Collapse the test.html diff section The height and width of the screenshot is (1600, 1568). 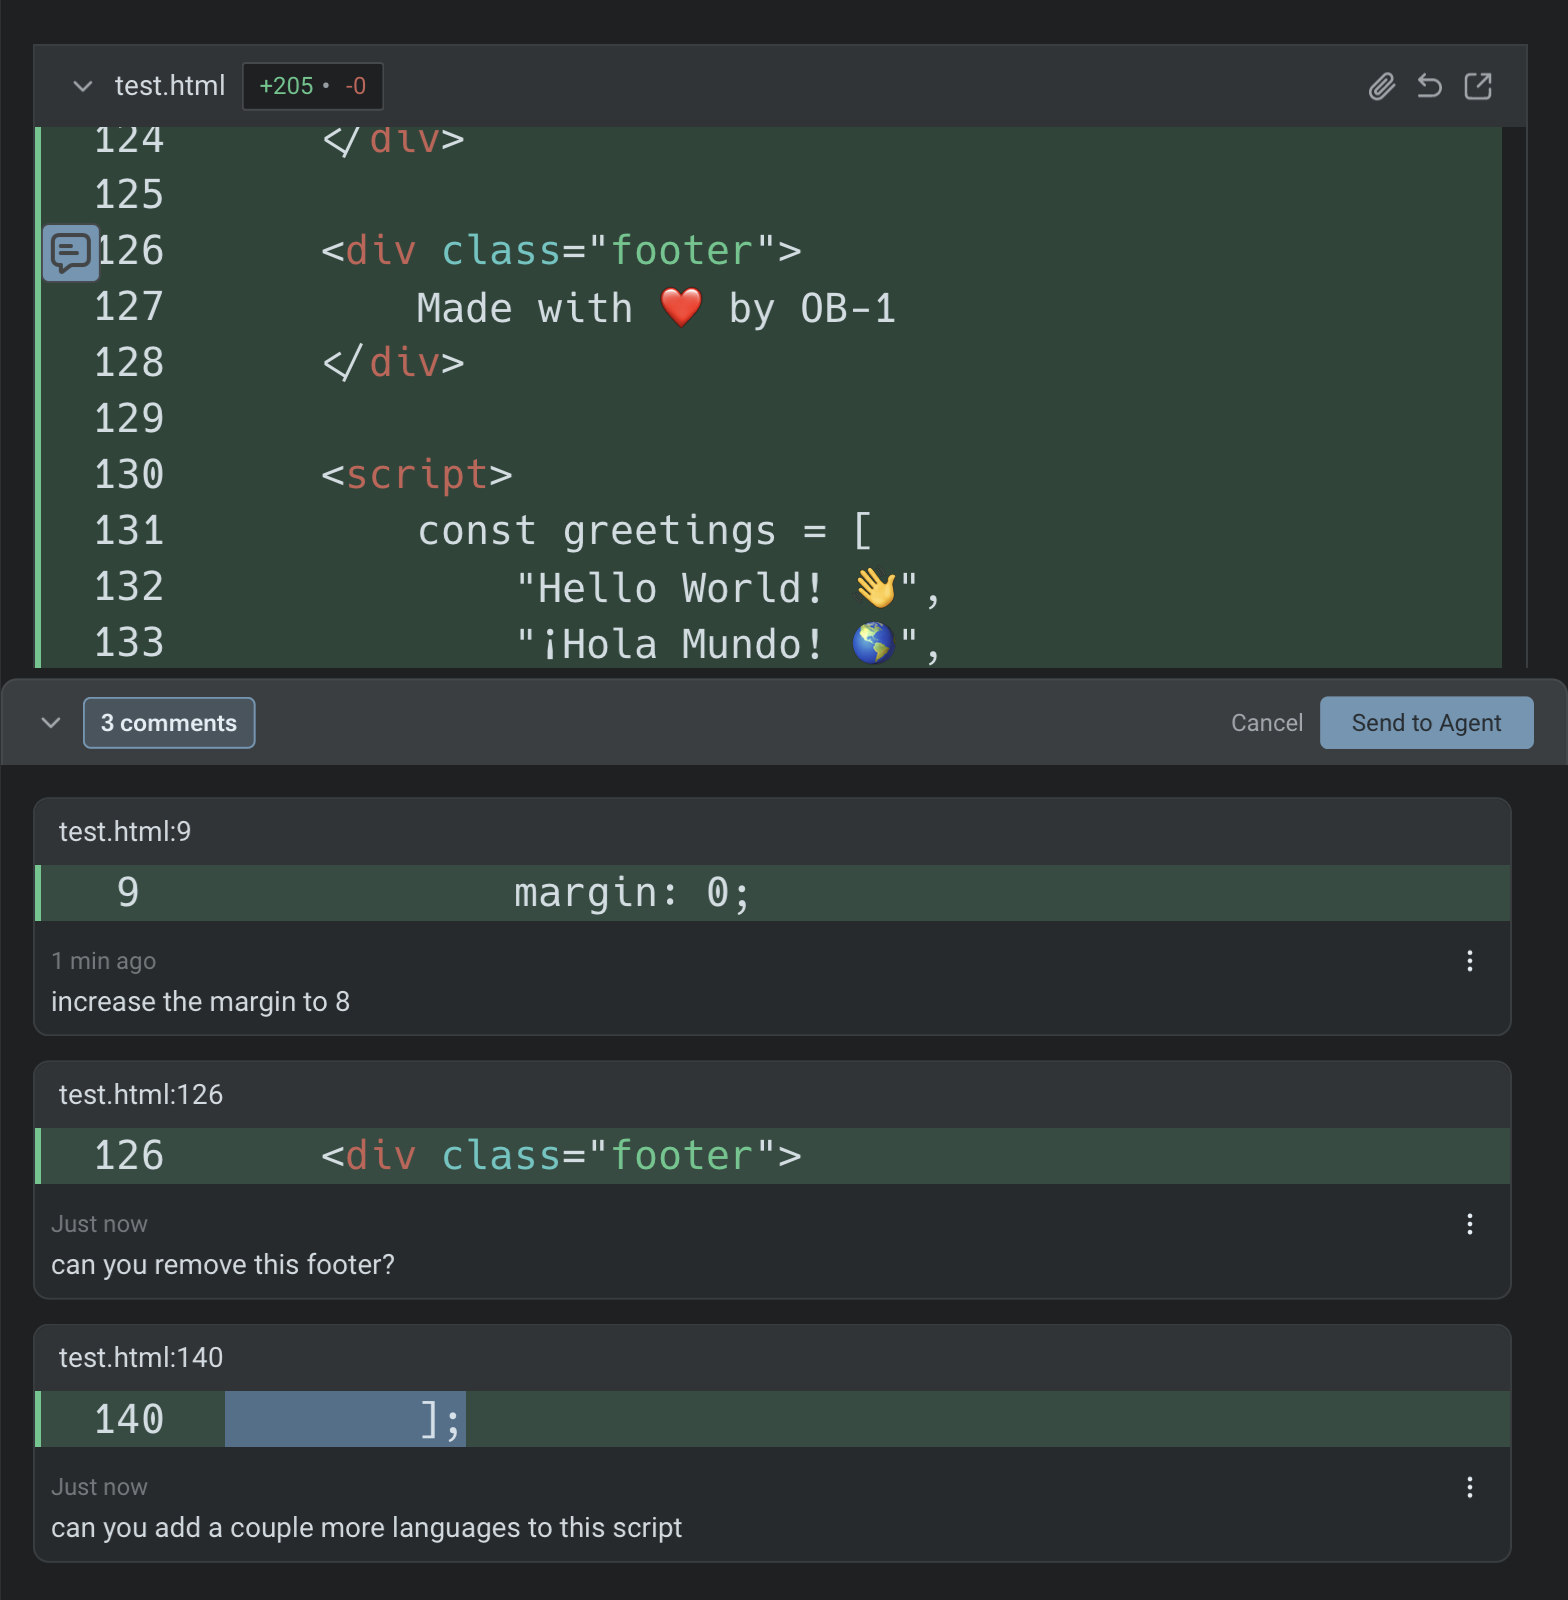(x=83, y=87)
